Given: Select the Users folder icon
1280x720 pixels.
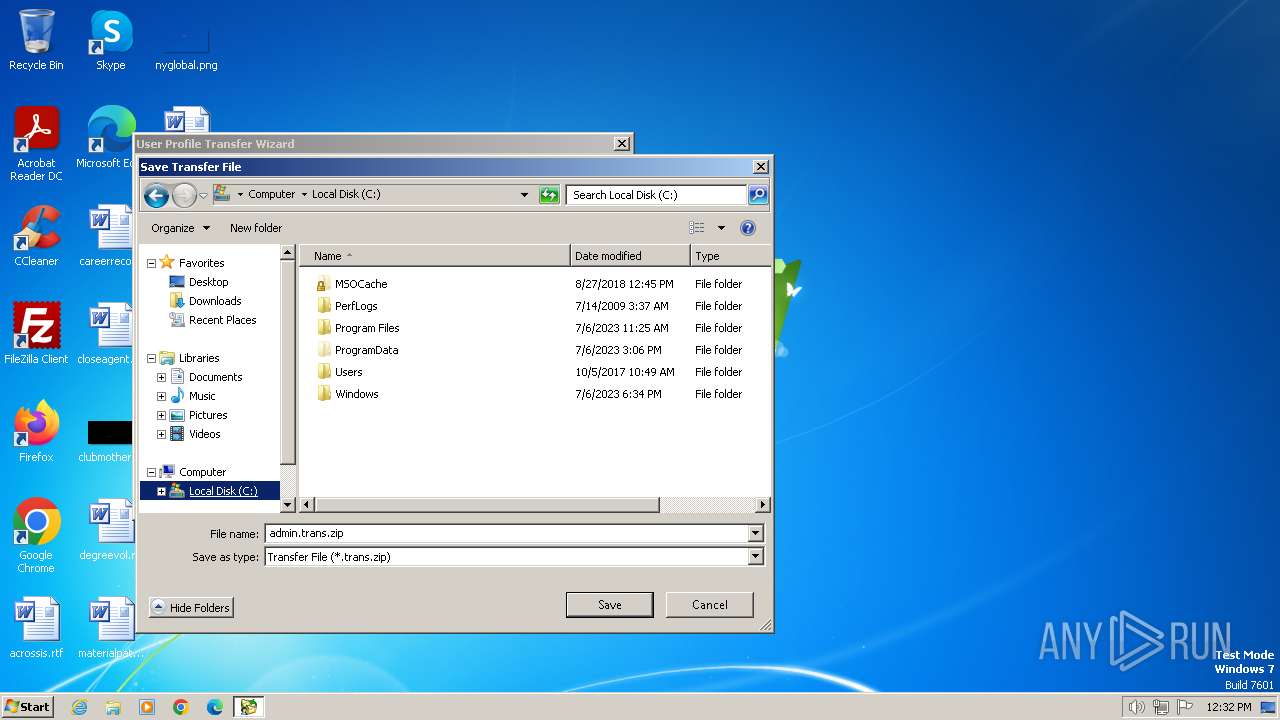Looking at the screenshot, I should coord(324,372).
